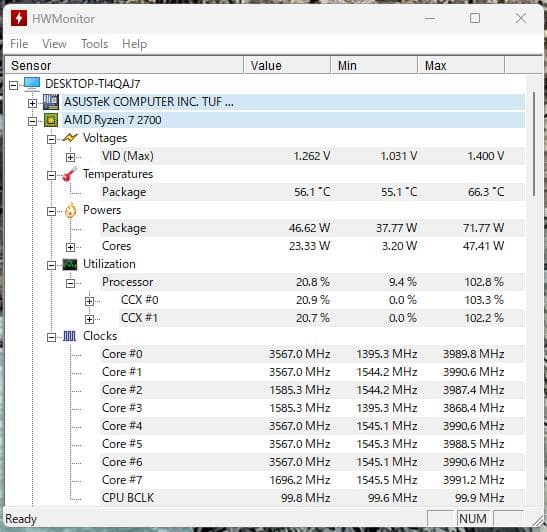Select the Processor utilization row
Viewport: 547px width, 532px height.
[x=312, y=282]
